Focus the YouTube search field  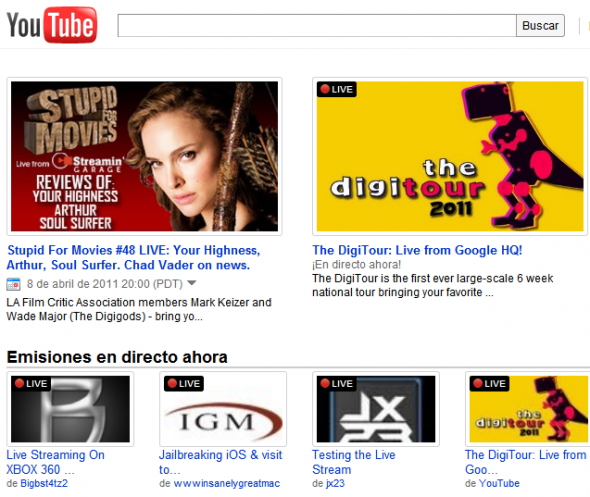[x=317, y=26]
